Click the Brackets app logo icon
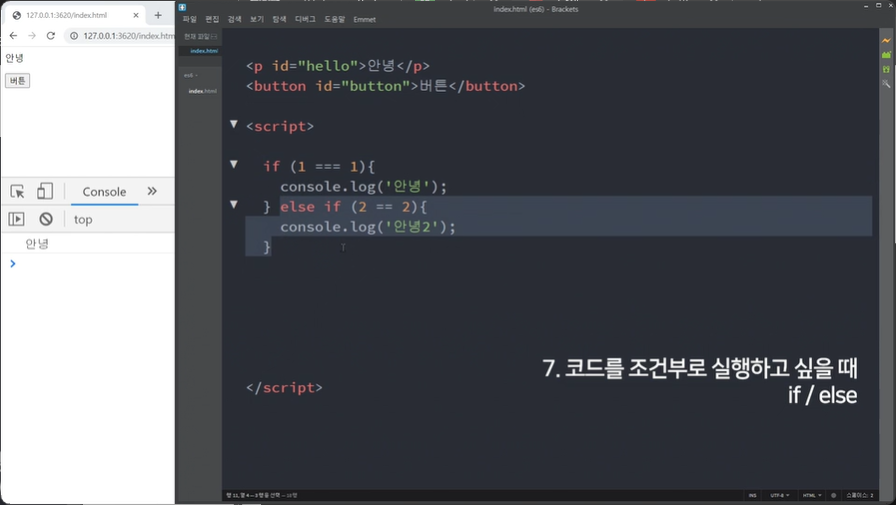This screenshot has height=505, width=896. [x=182, y=7]
